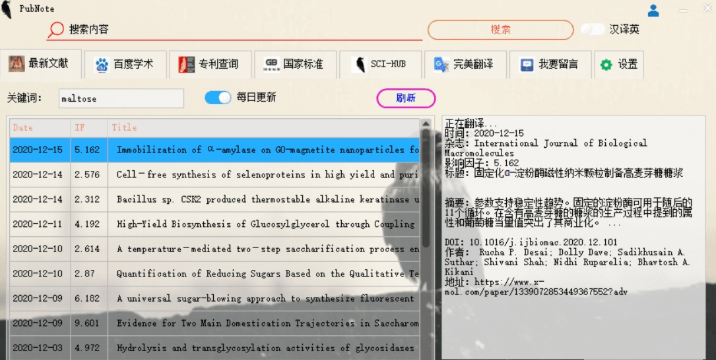This screenshot has height=360, width=716.
Task: Sort by the Date column header
Action: pyautogui.click(x=40, y=127)
